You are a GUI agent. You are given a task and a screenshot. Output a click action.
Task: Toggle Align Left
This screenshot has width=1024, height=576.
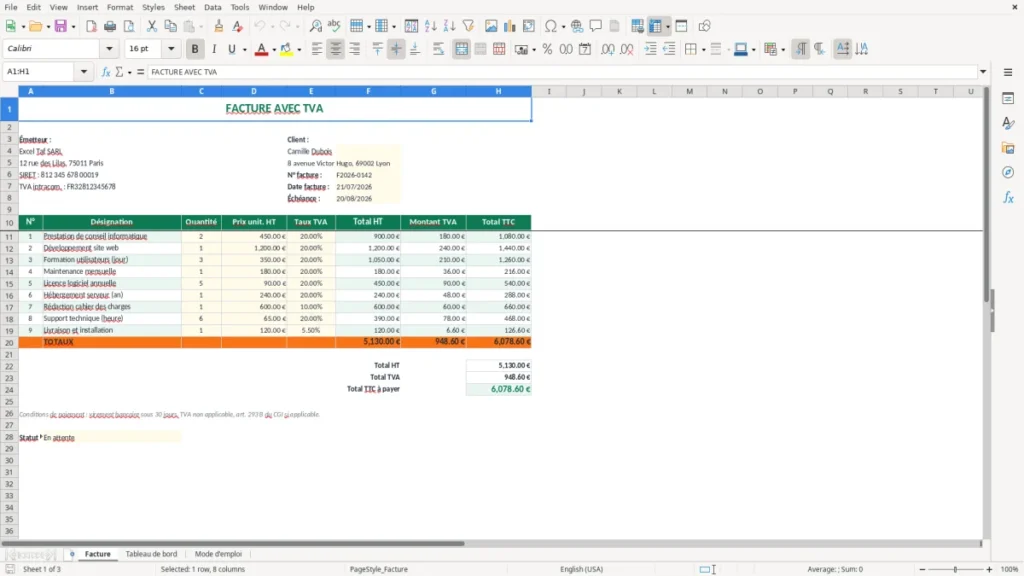point(317,49)
